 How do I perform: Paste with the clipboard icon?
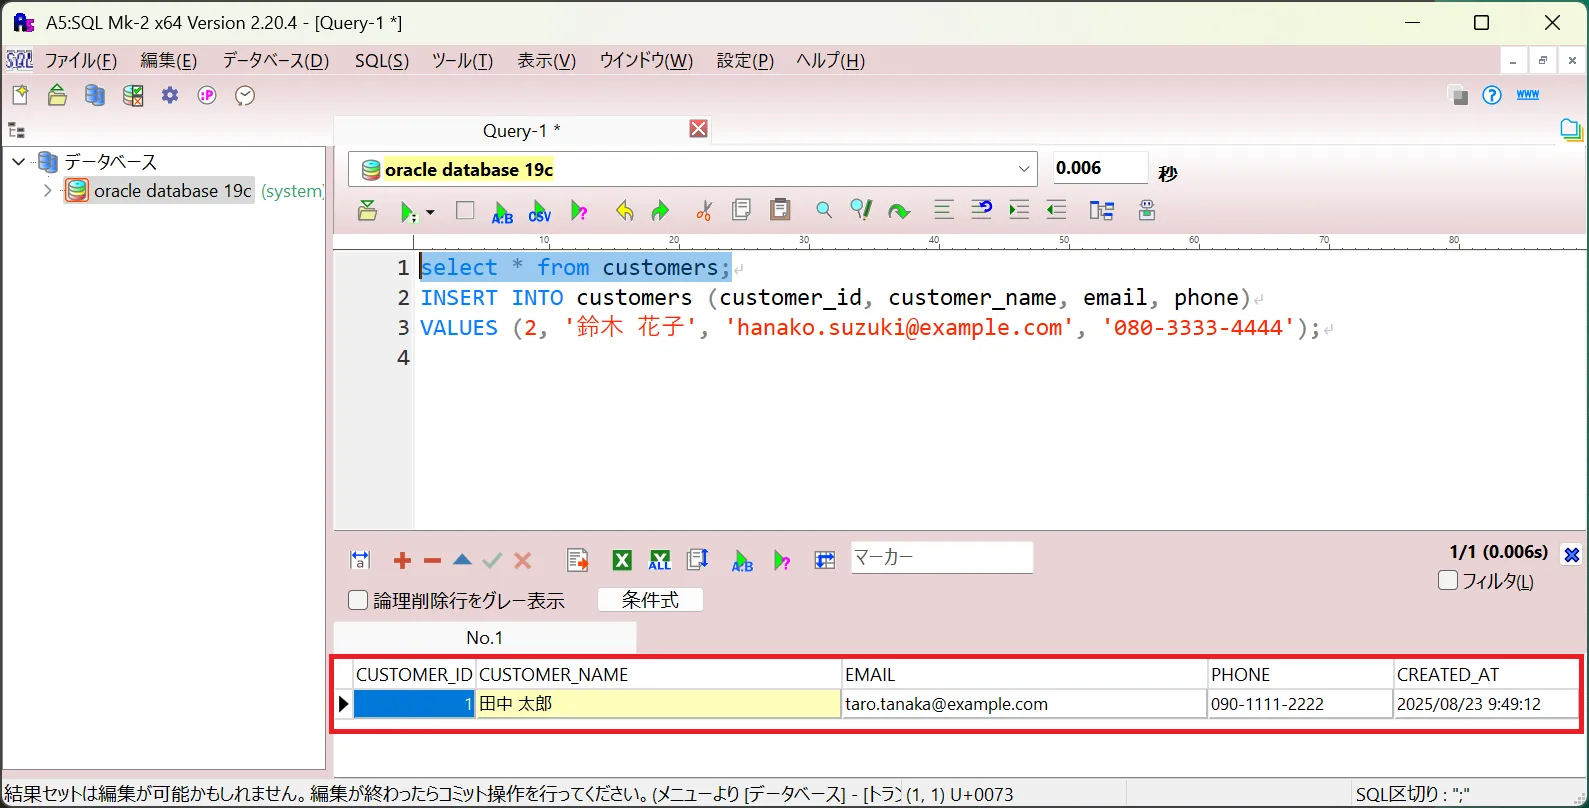780,209
